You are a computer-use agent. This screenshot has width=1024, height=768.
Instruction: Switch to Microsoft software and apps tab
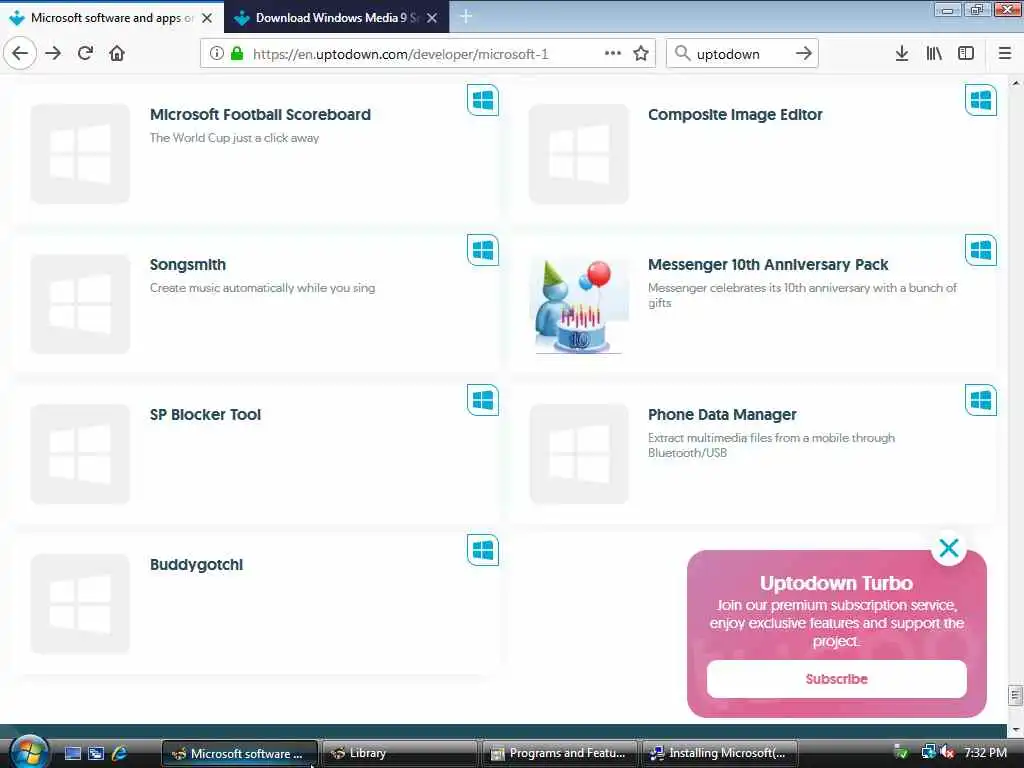(x=111, y=18)
